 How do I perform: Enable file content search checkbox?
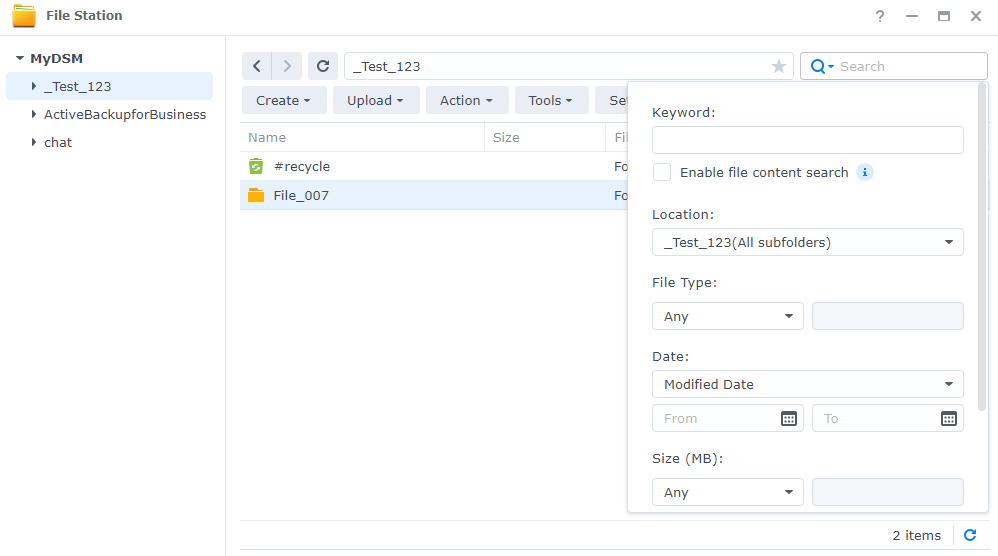662,172
